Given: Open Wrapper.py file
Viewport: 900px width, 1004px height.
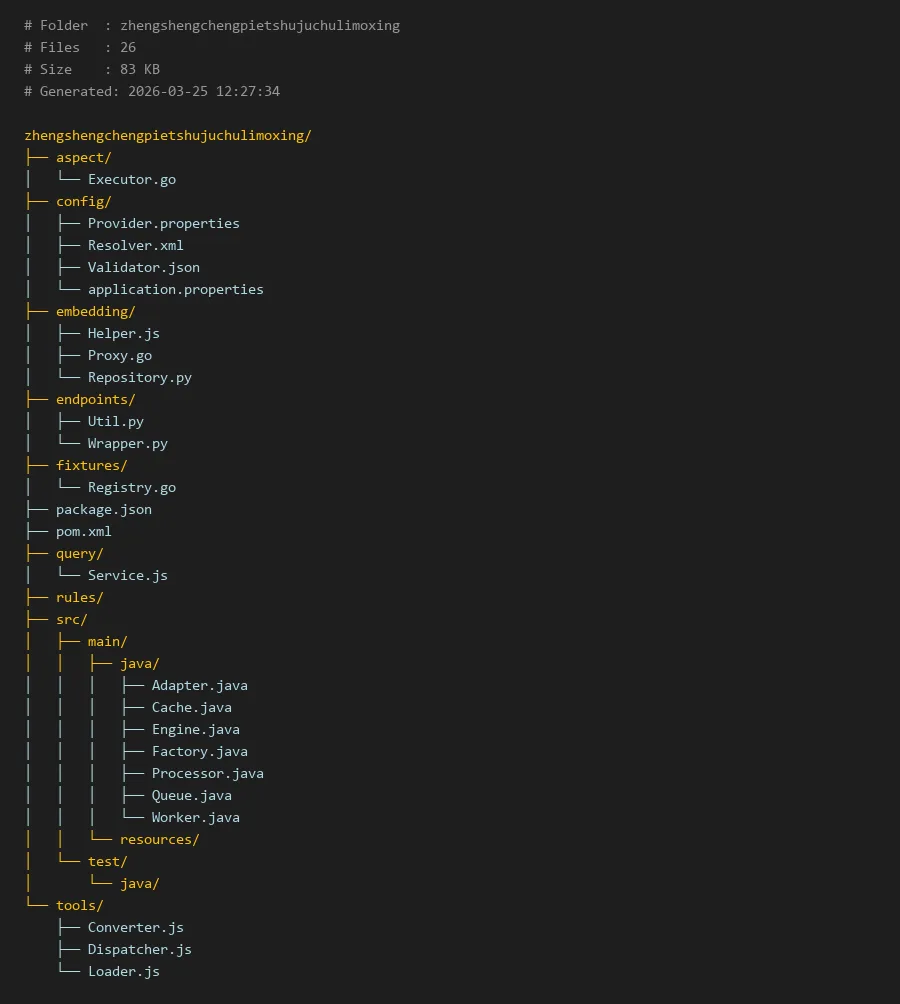Looking at the screenshot, I should pyautogui.click(x=127, y=443).
